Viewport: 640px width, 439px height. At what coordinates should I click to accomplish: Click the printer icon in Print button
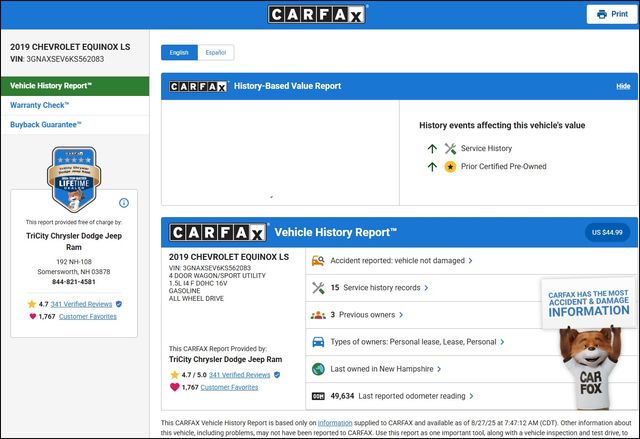click(x=602, y=14)
